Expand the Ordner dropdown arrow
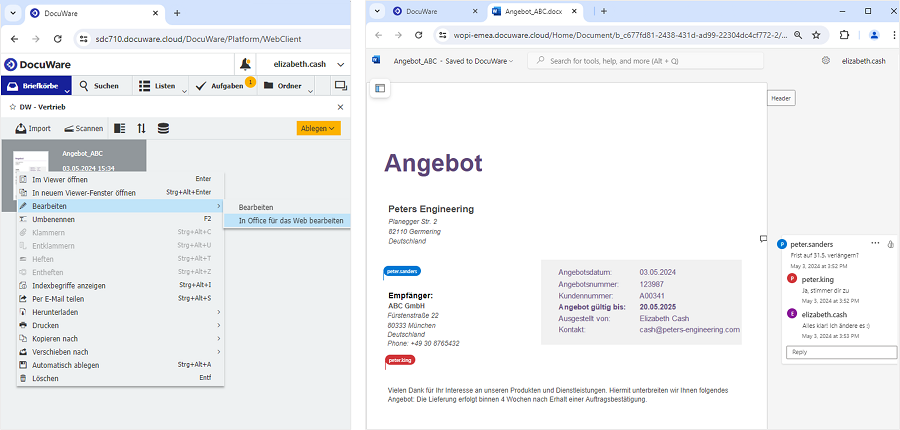 (x=310, y=90)
